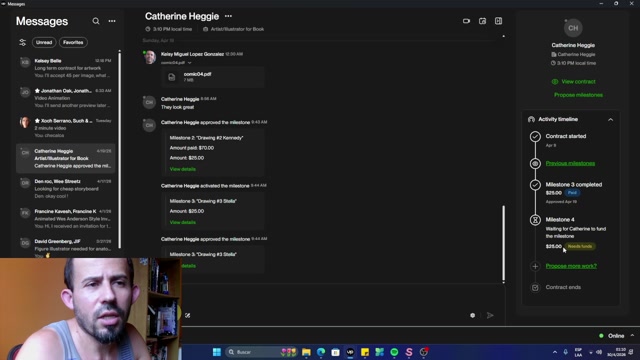
Task: Click Kelsy Miguel Lopez Gonzalez avatar
Action: pyautogui.click(x=149, y=57)
